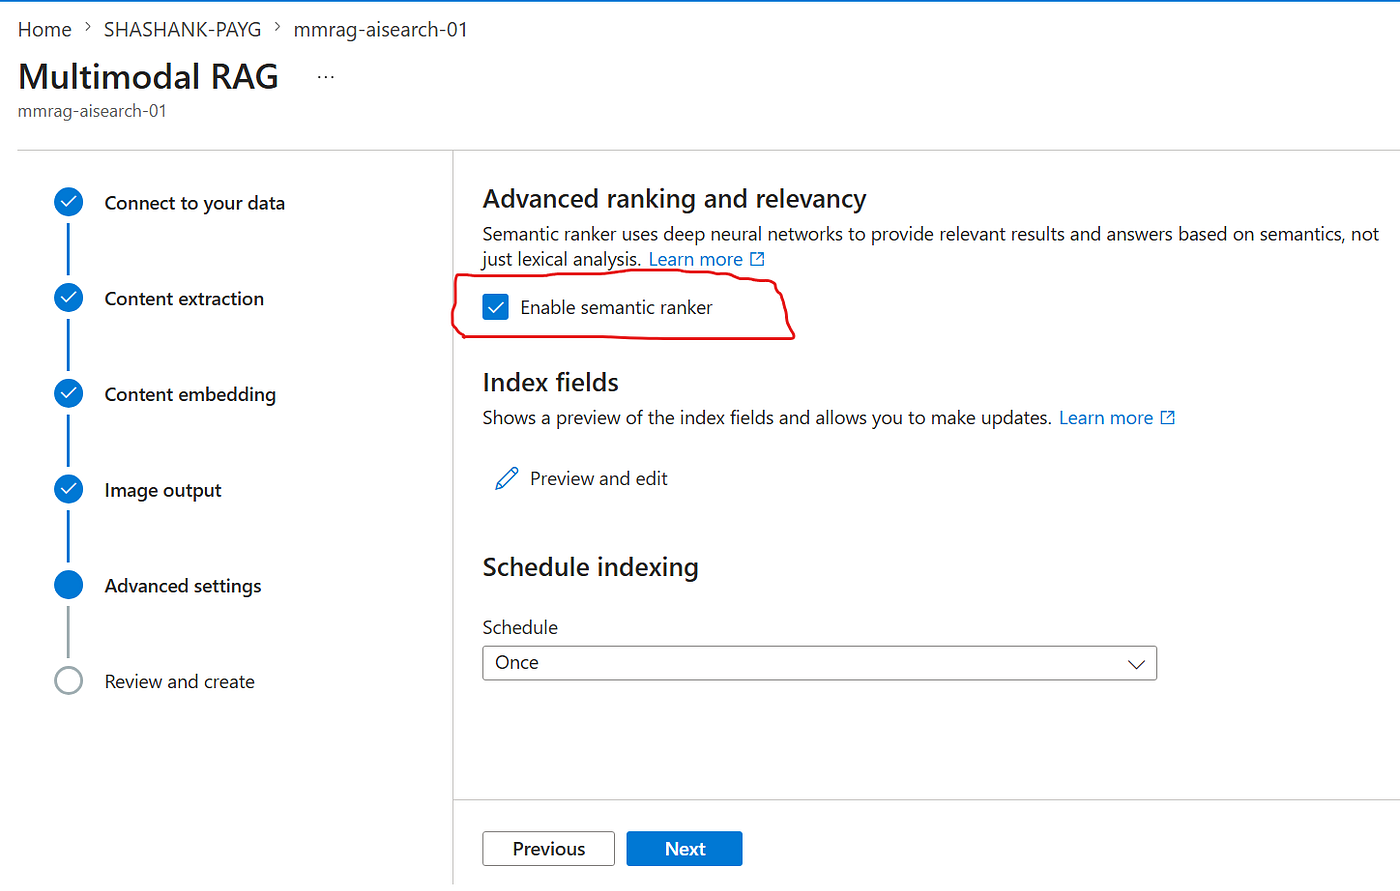Click the Next button
This screenshot has height=891, width=1400.
685,849
